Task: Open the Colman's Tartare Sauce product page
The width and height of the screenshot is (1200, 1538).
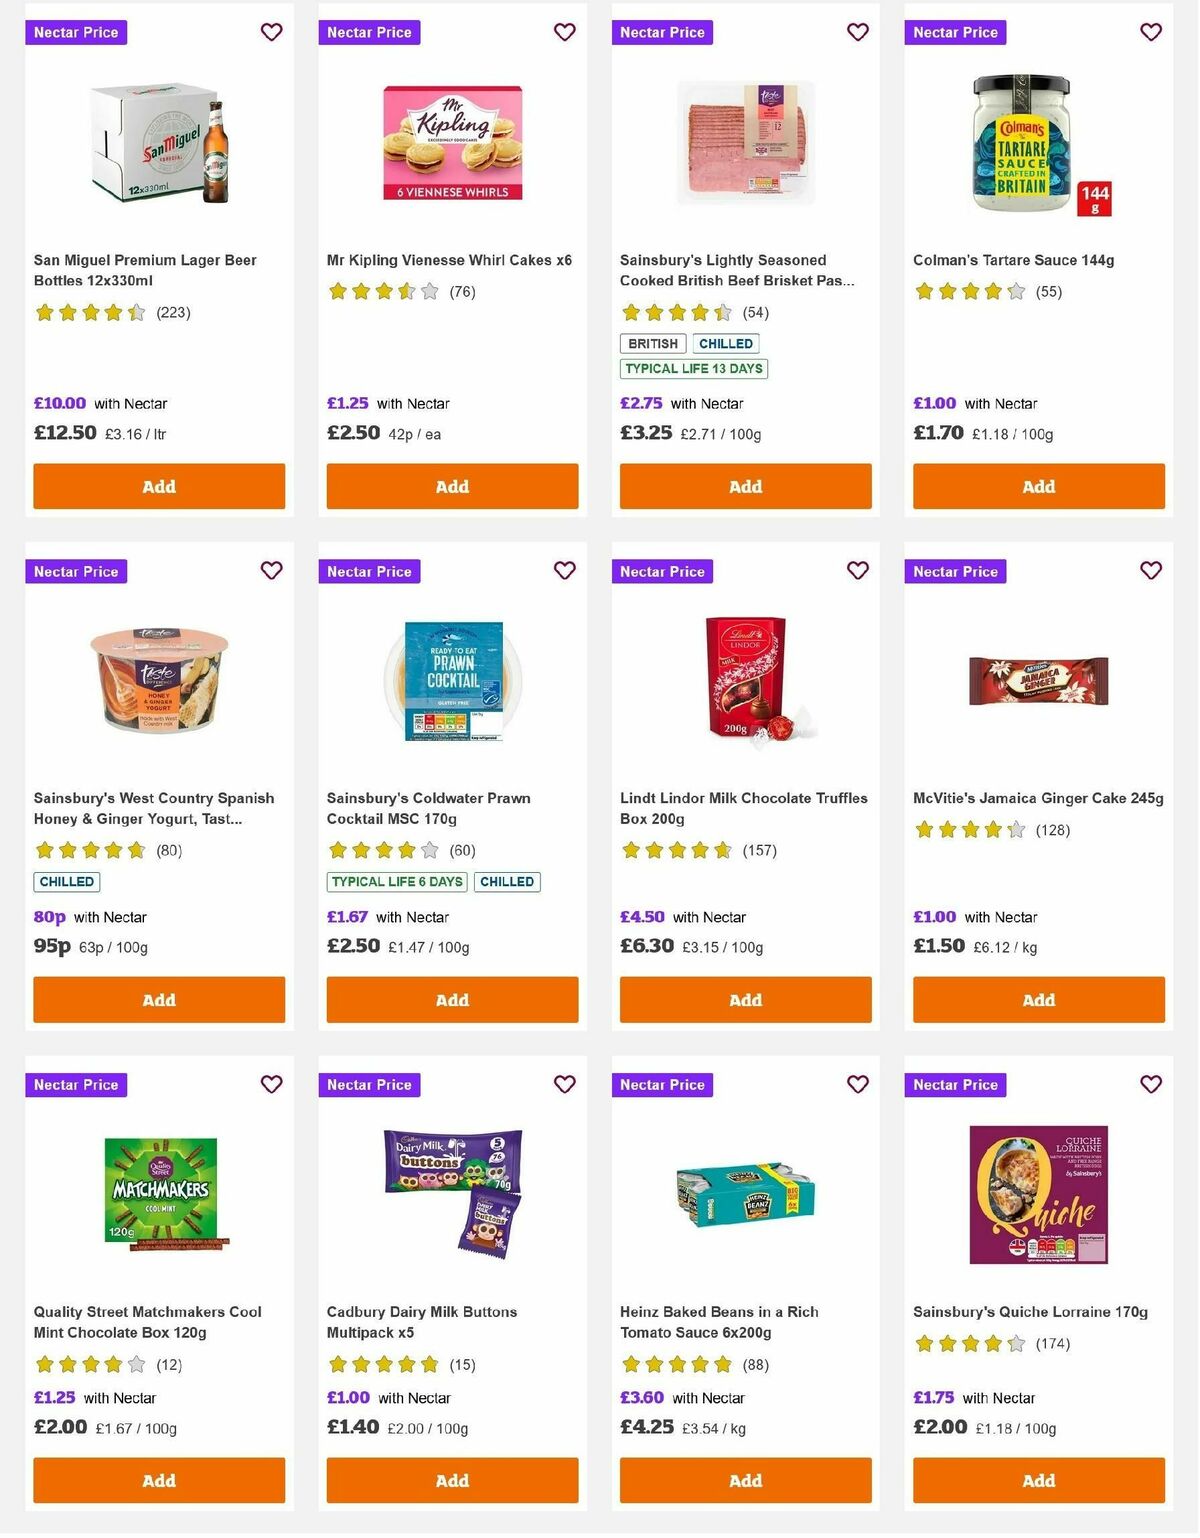Action: click(1014, 259)
